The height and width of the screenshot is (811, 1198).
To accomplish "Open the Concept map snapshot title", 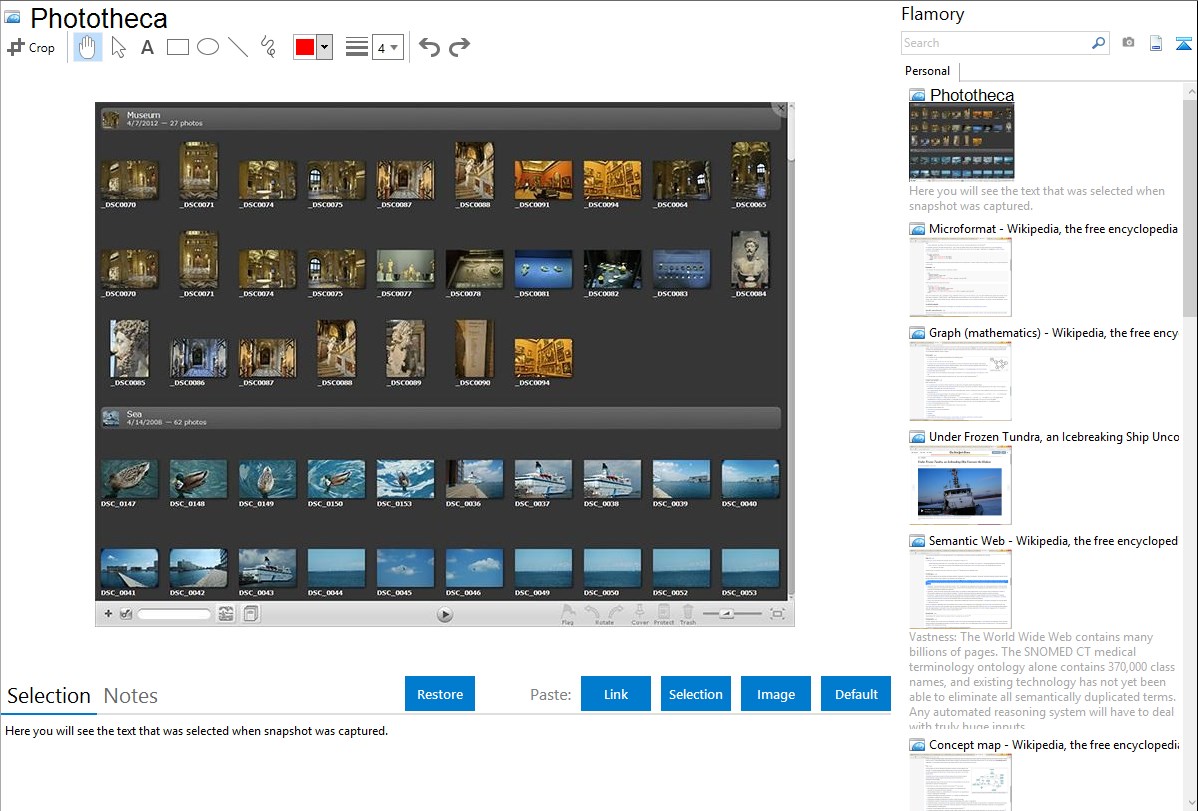I will pyautogui.click(x=1053, y=744).
